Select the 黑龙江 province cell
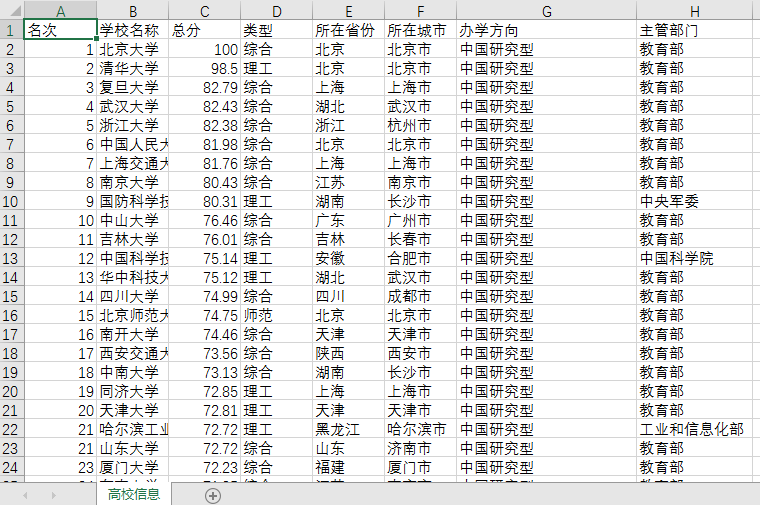 [348, 429]
